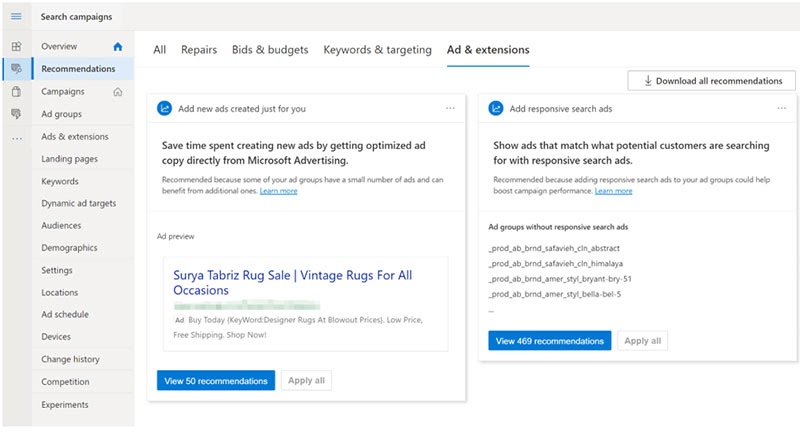Open options menu on Add new ads card
The image size is (800, 433).
[x=450, y=108]
